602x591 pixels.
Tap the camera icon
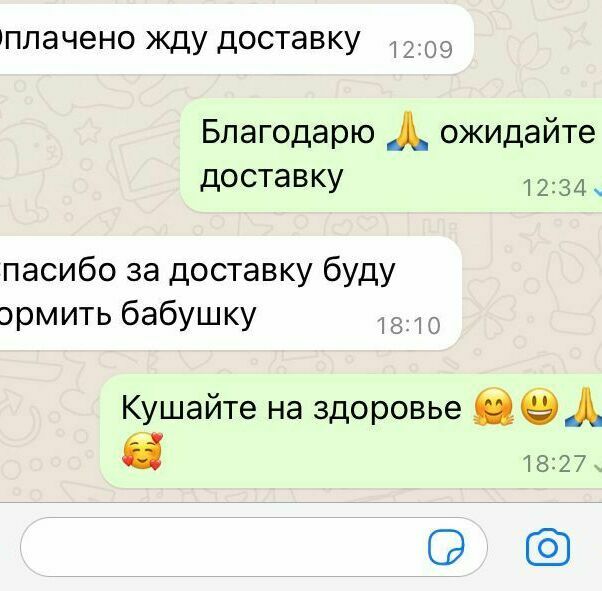[x=548, y=547]
